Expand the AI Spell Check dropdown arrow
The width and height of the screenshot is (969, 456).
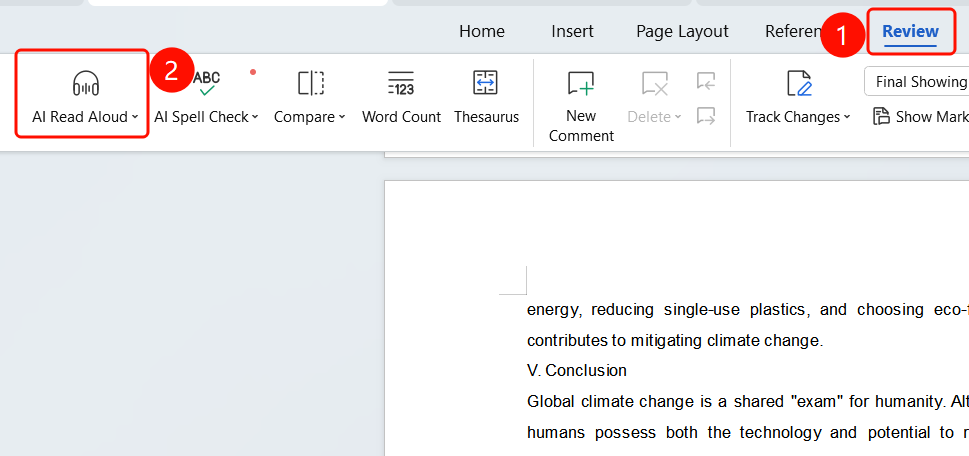(x=255, y=117)
